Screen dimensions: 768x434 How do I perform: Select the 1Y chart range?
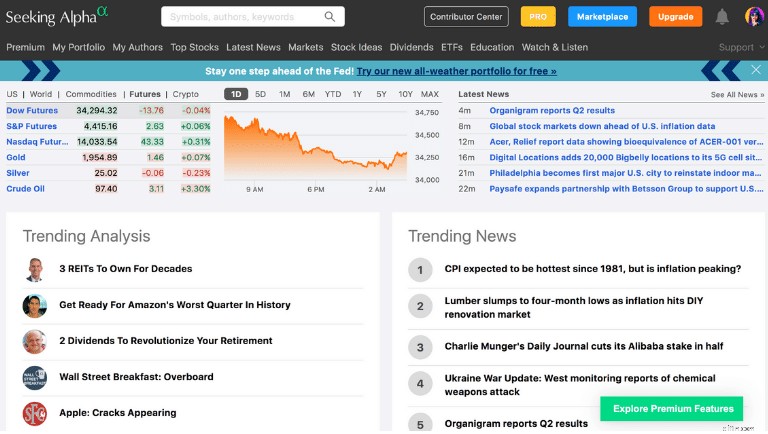click(357, 94)
